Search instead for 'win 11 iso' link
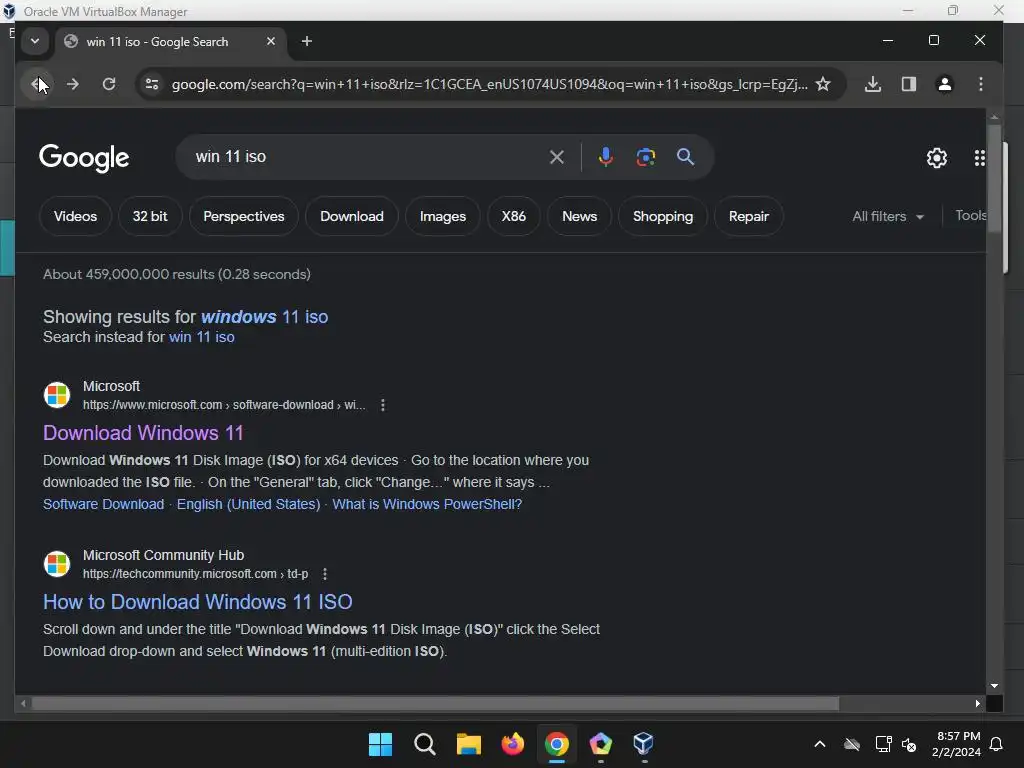Viewport: 1024px width, 768px height. tap(202, 337)
